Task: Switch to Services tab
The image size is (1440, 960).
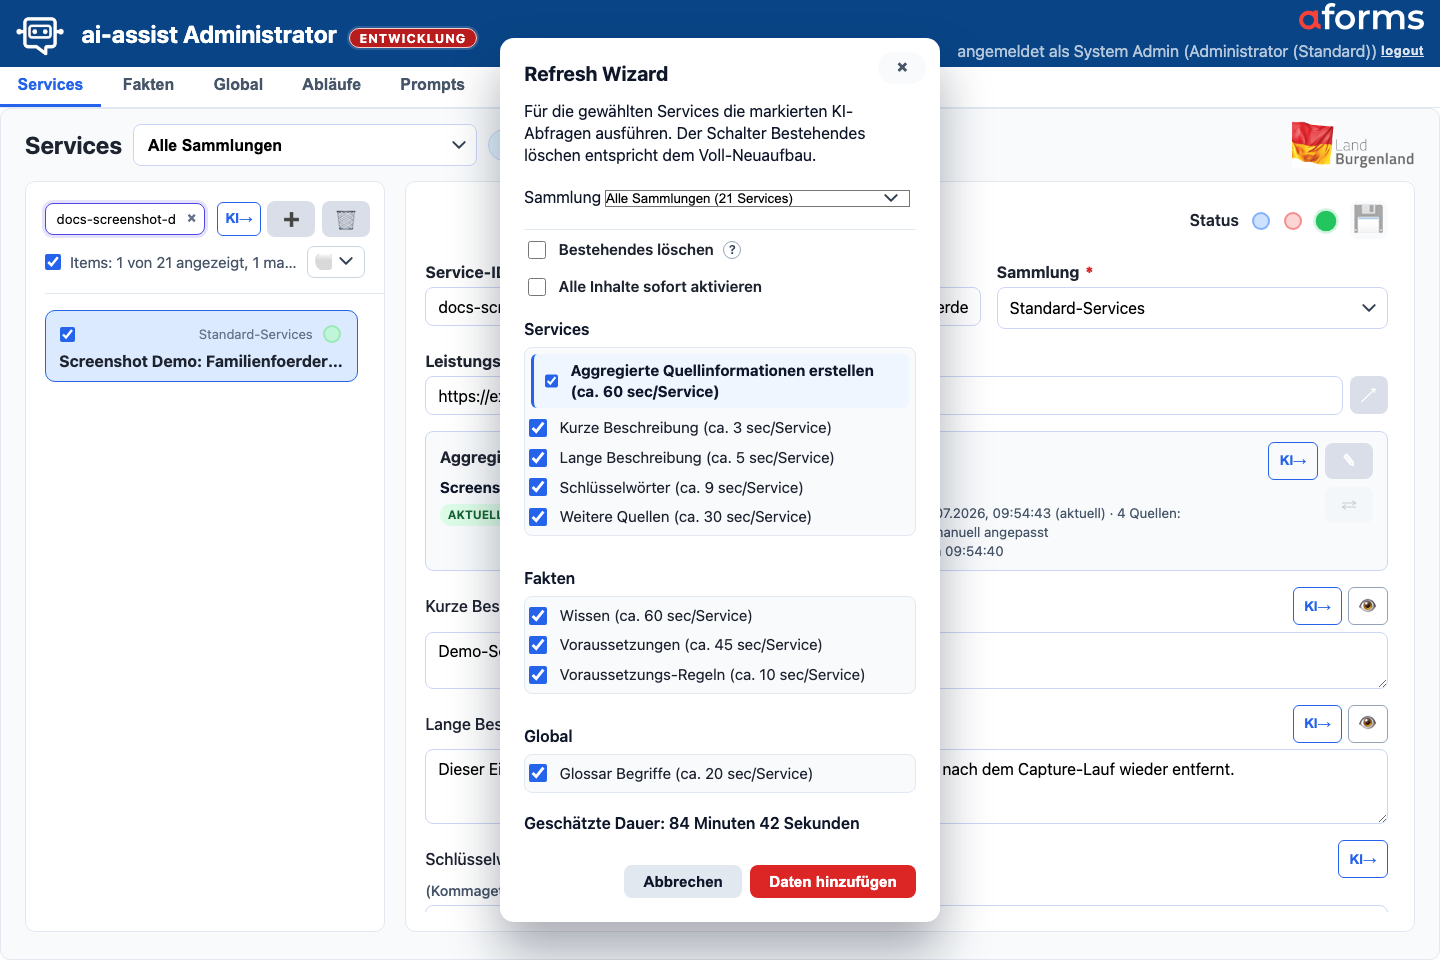Action: tap(50, 84)
